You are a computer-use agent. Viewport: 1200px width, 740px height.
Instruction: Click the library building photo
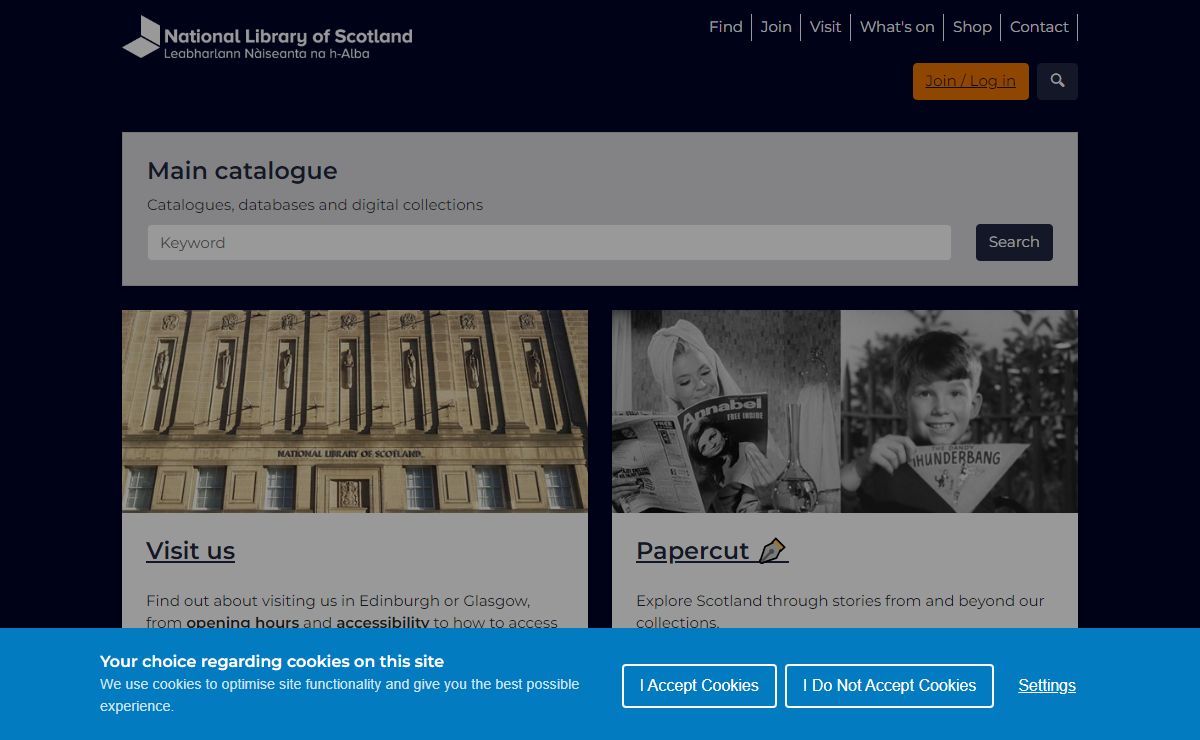pos(355,411)
